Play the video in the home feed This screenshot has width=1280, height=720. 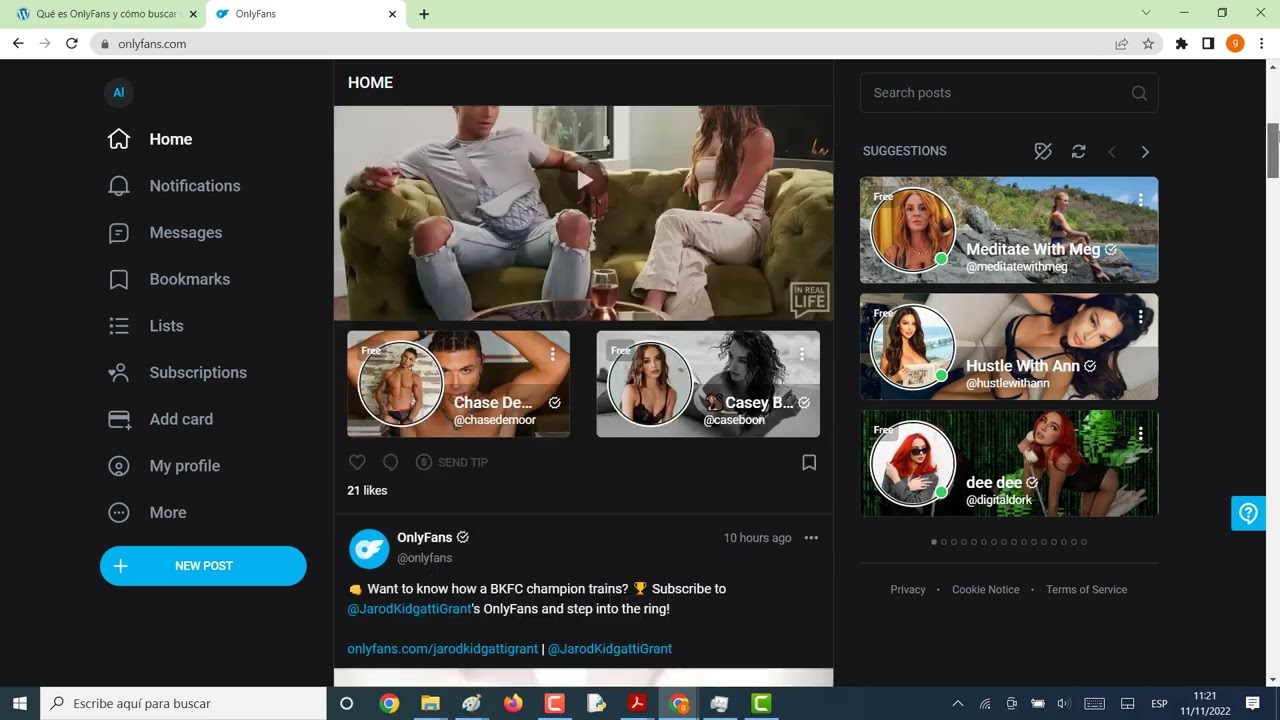[584, 180]
